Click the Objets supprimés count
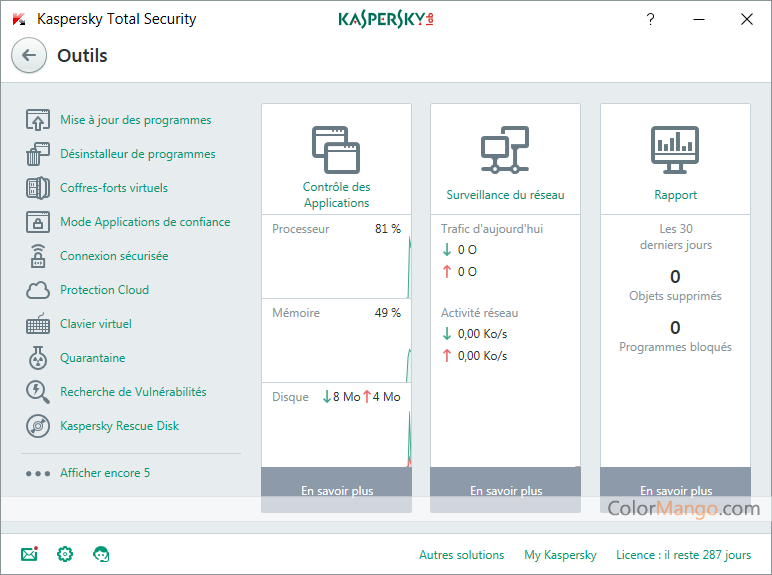This screenshot has height=575, width=772. pos(675,277)
